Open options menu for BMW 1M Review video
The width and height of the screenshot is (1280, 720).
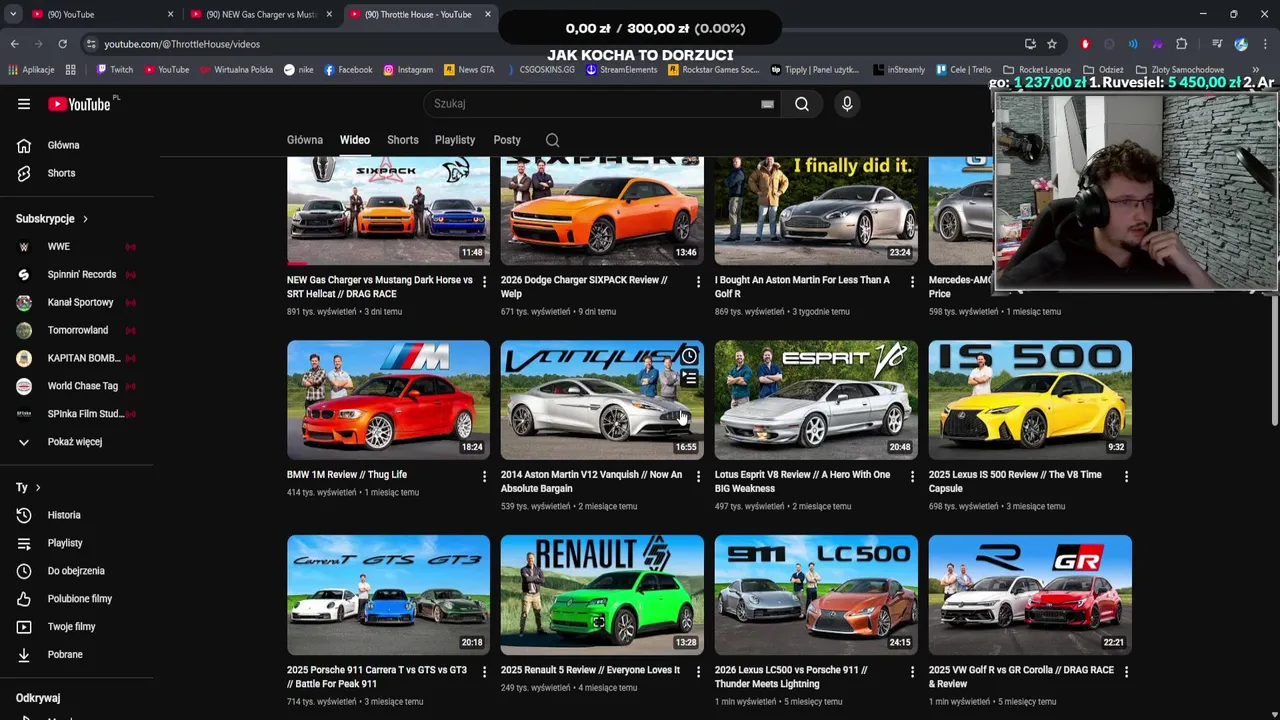pyautogui.click(x=484, y=477)
